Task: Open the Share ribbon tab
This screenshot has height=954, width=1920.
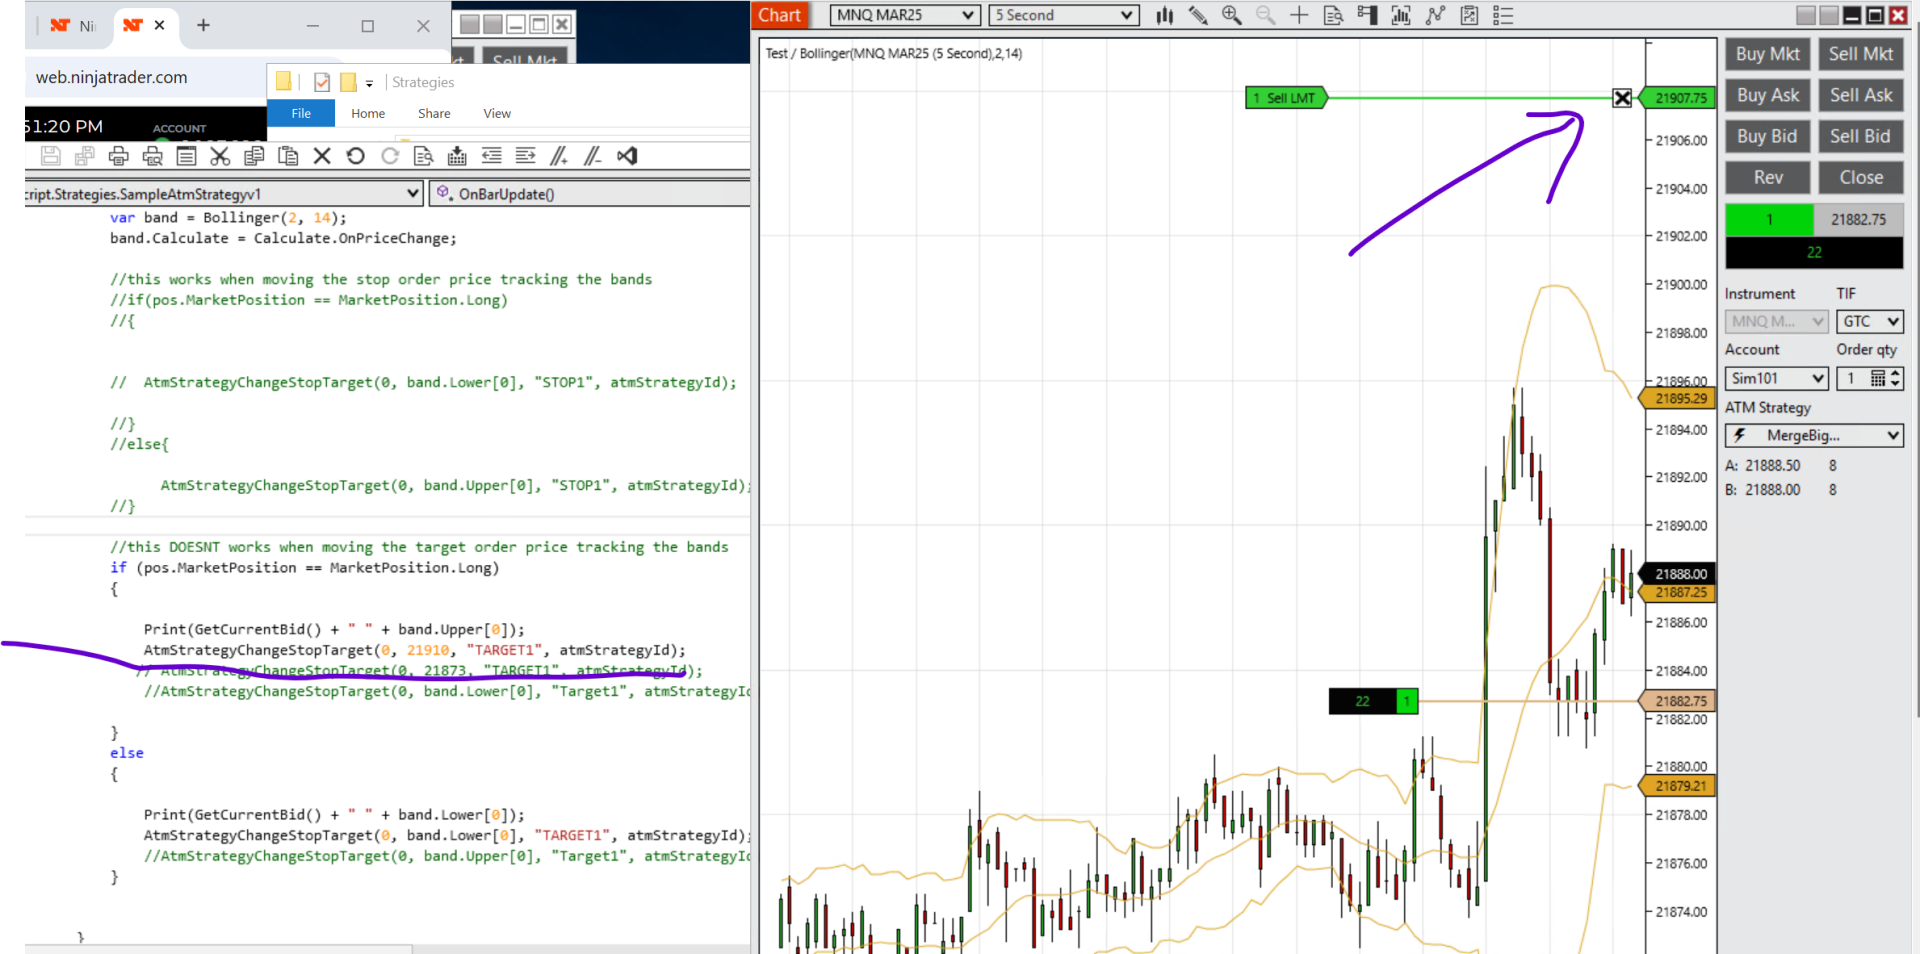Action: (434, 114)
